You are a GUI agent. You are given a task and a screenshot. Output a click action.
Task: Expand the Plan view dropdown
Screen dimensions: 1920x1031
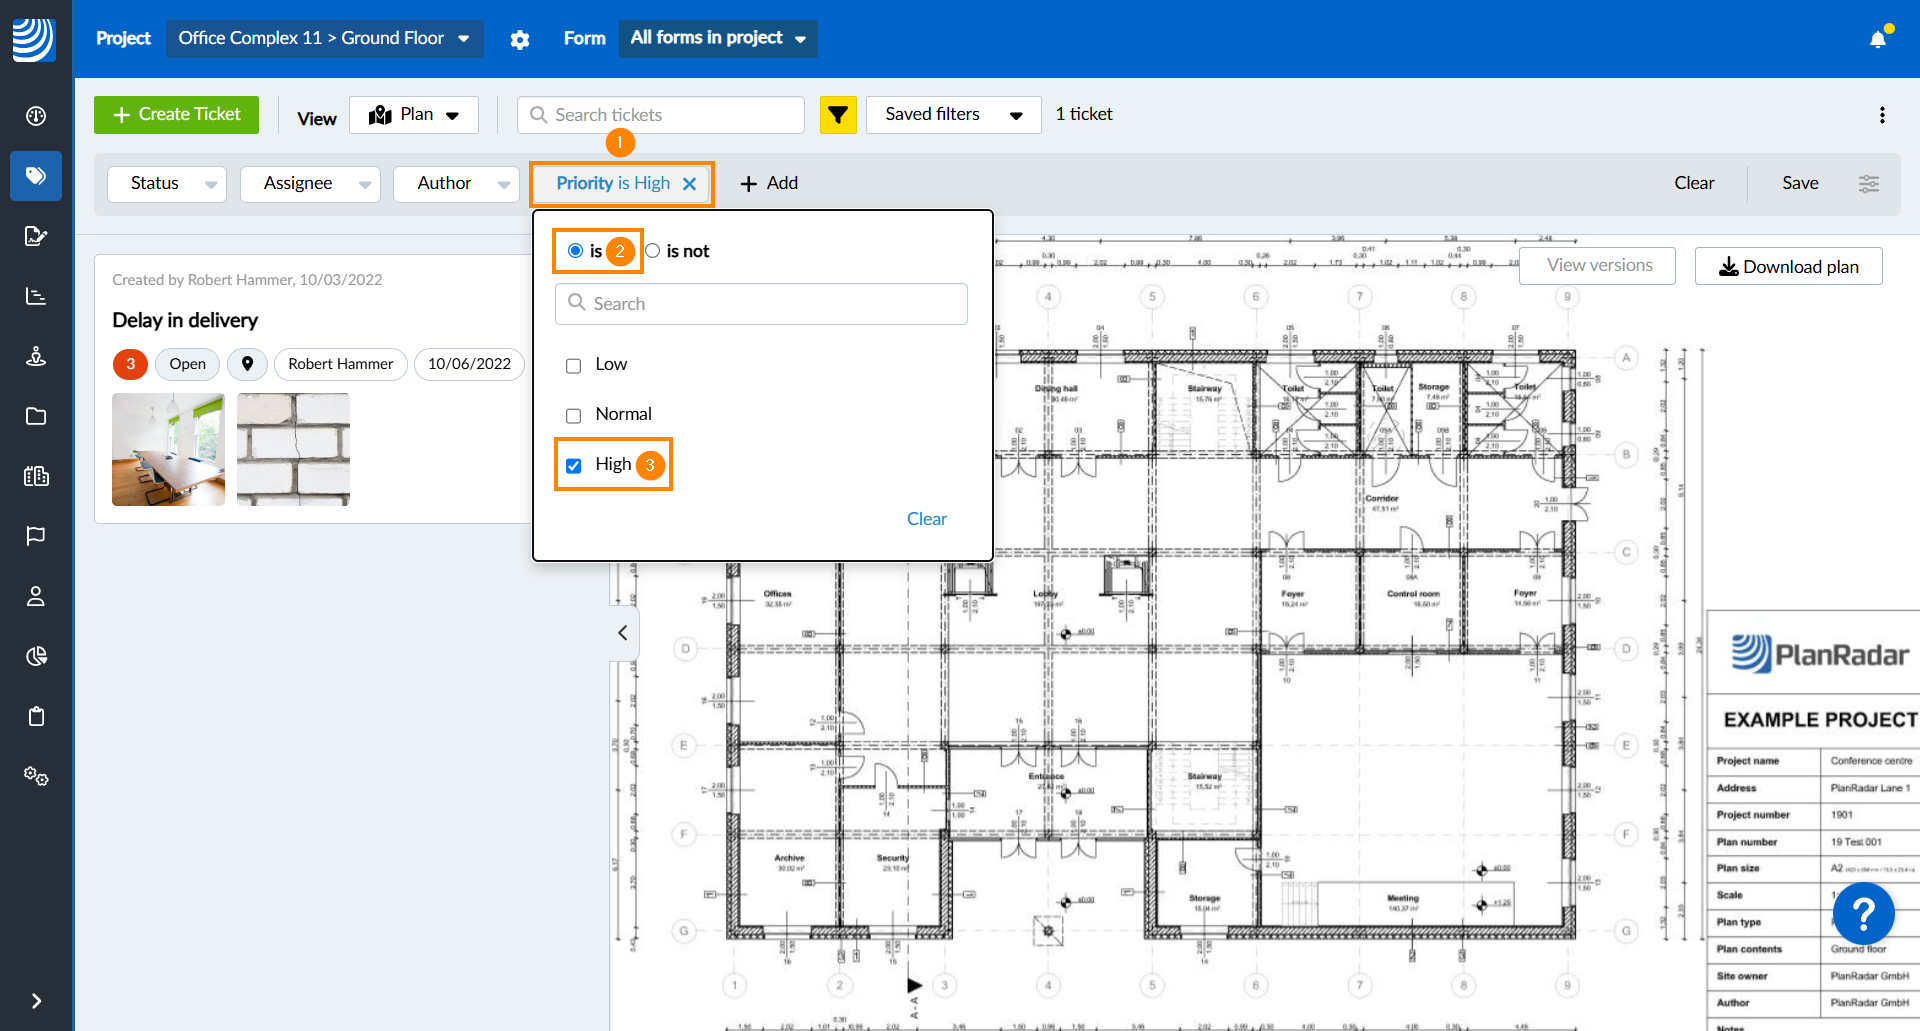point(414,115)
